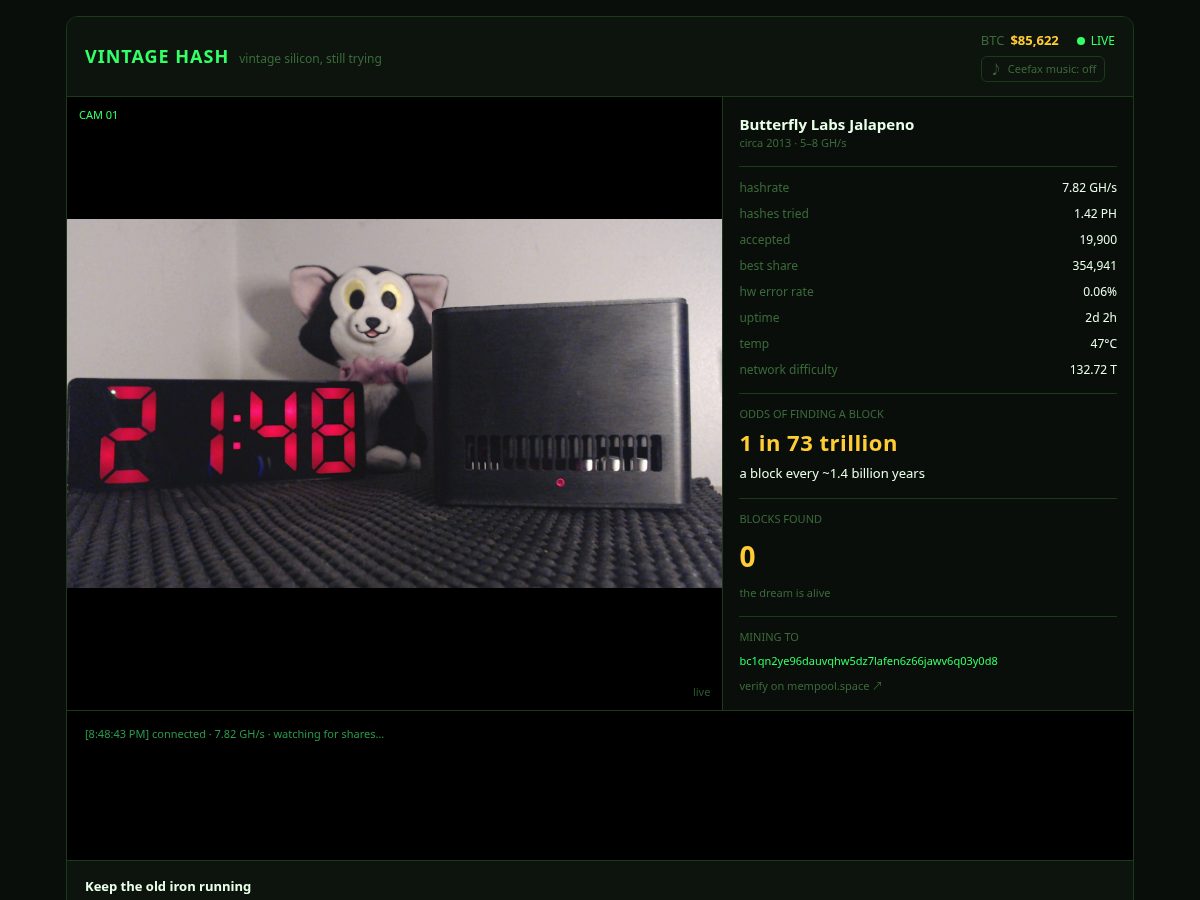This screenshot has width=1200, height=900.
Task: Click the green LIVE status dot
Action: coord(1081,41)
